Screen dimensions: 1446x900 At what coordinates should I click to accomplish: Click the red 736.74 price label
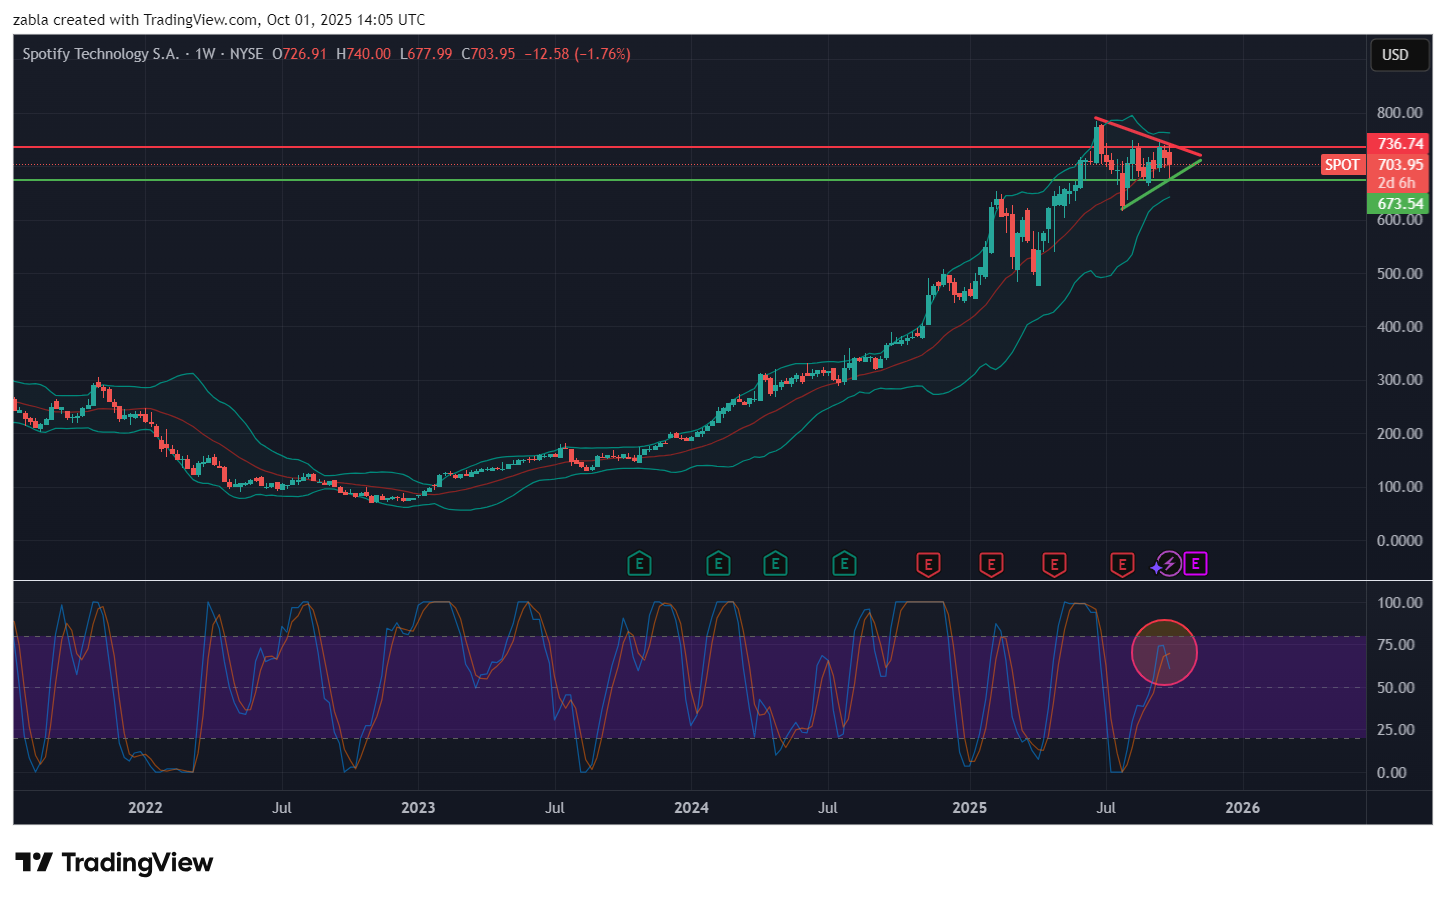pyautogui.click(x=1399, y=144)
